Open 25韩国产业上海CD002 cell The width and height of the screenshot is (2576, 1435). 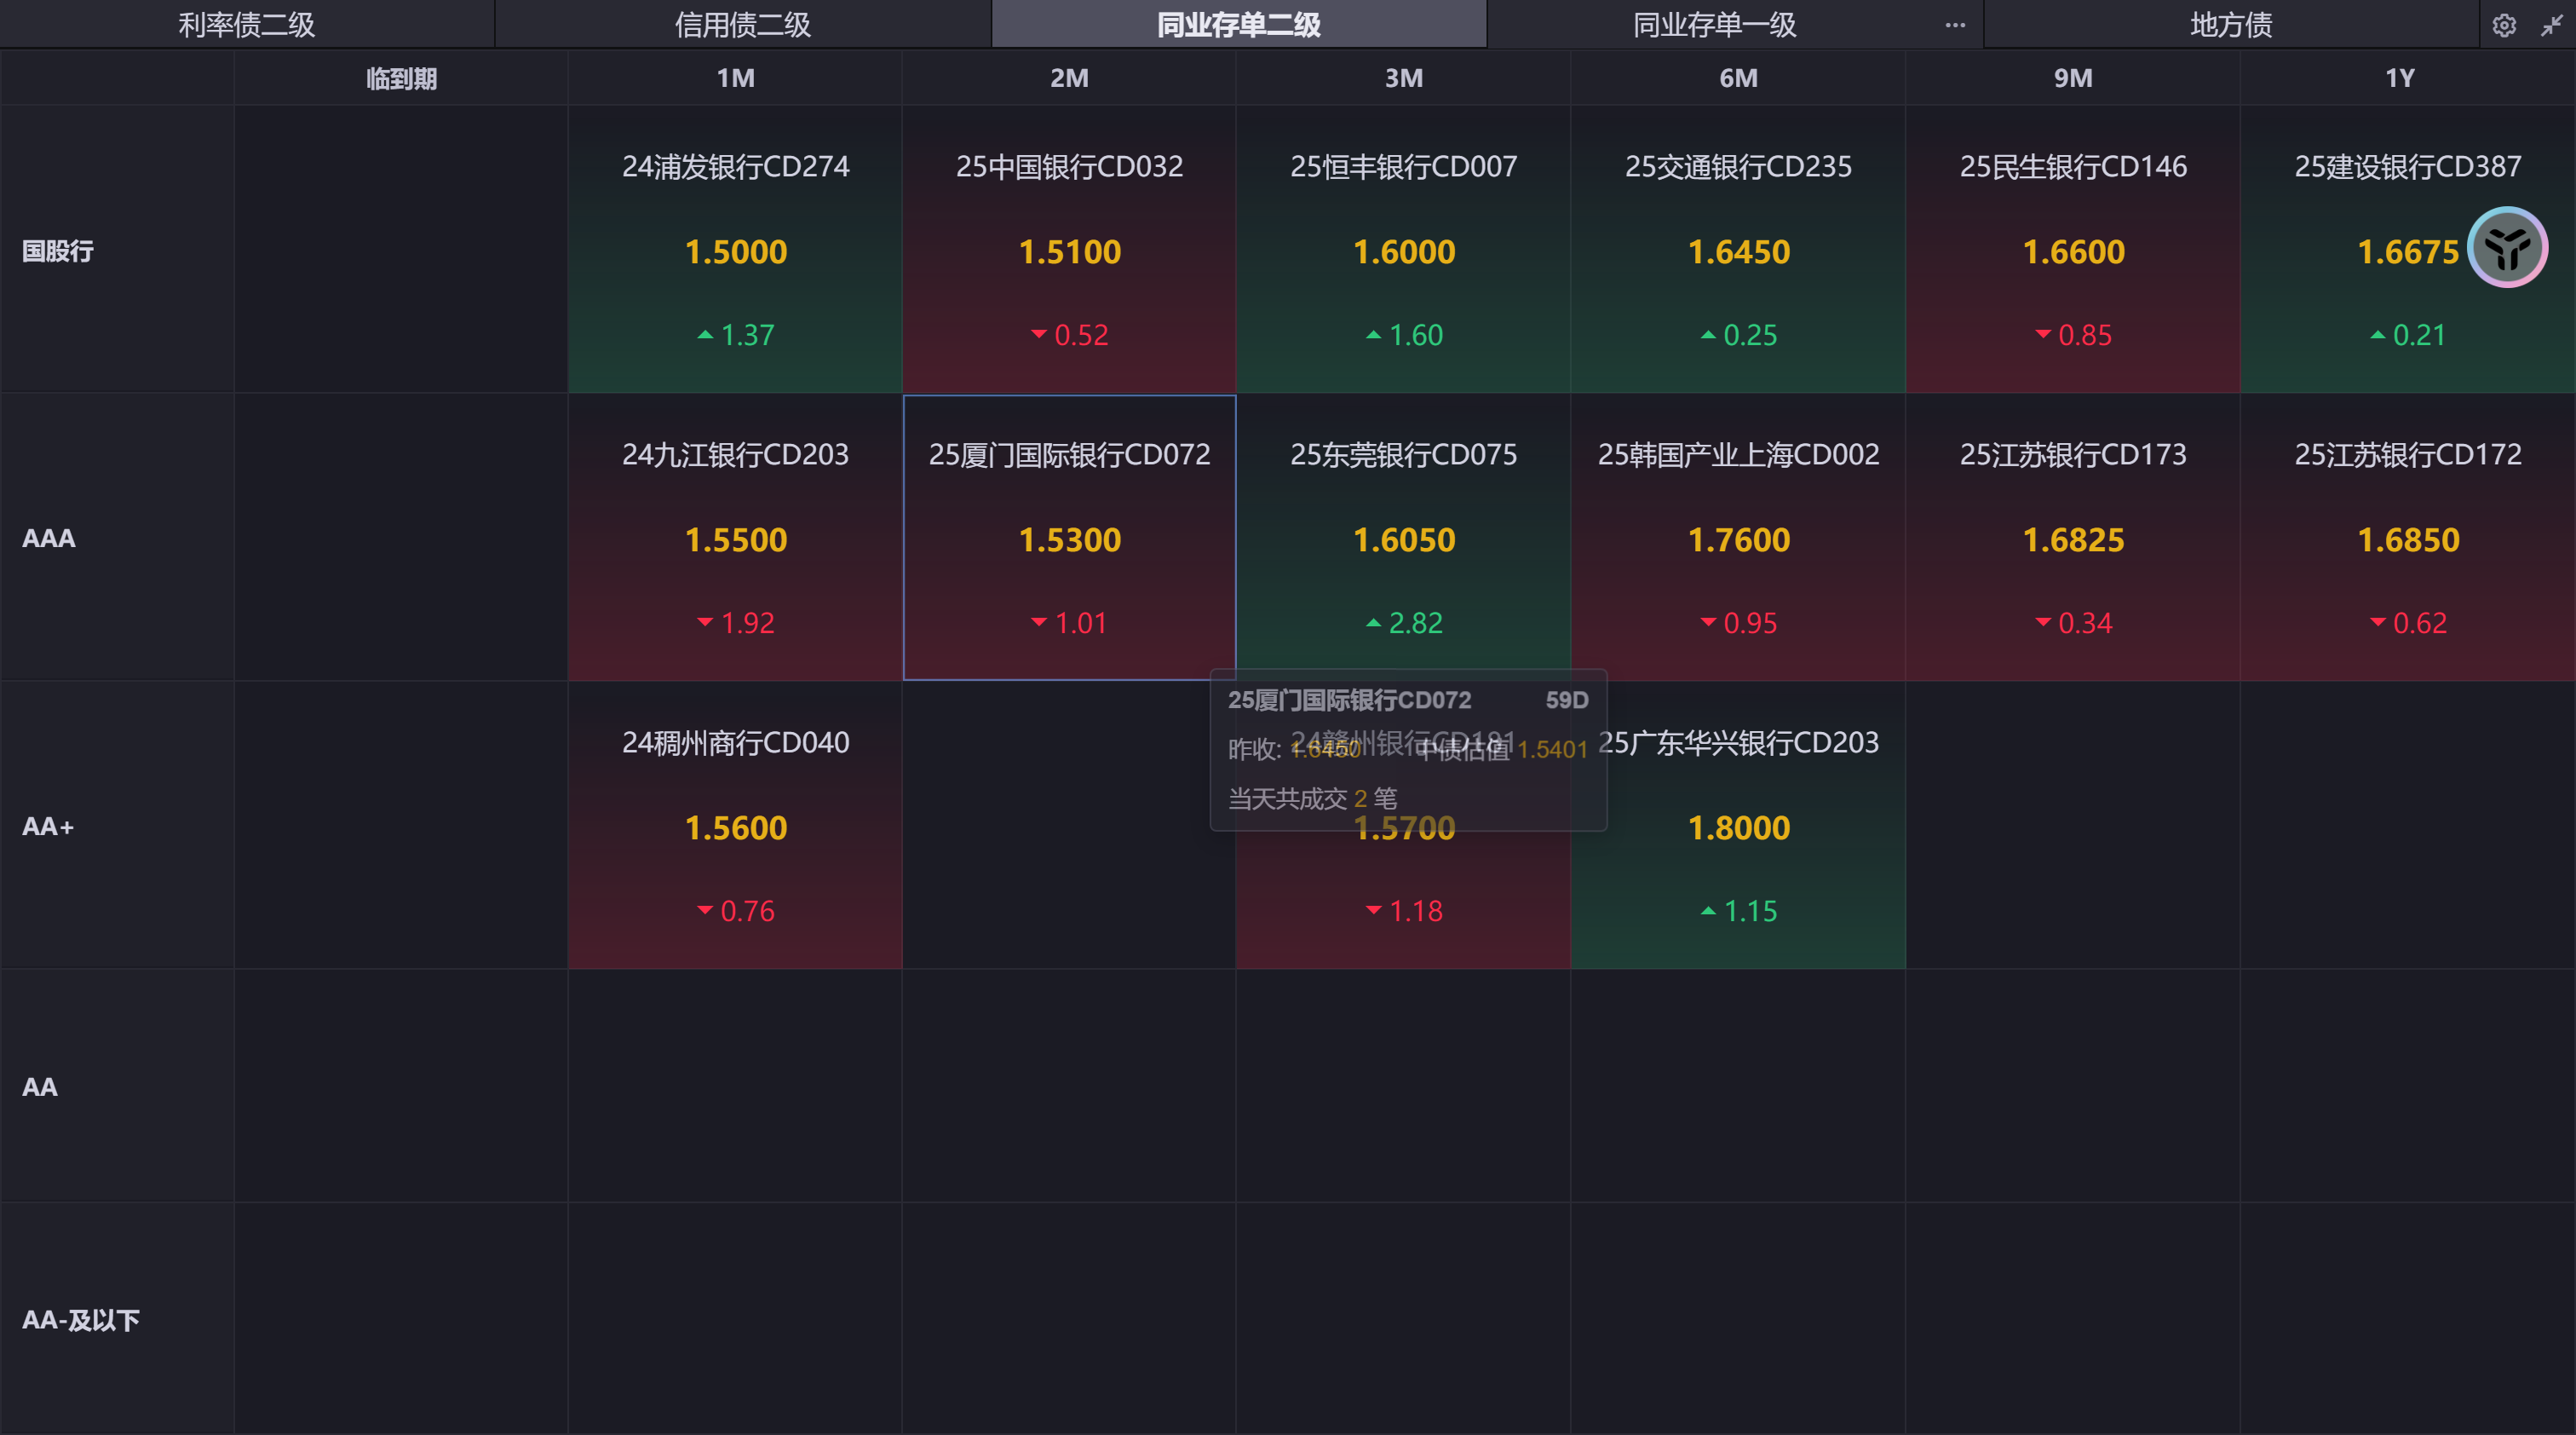pos(1738,538)
